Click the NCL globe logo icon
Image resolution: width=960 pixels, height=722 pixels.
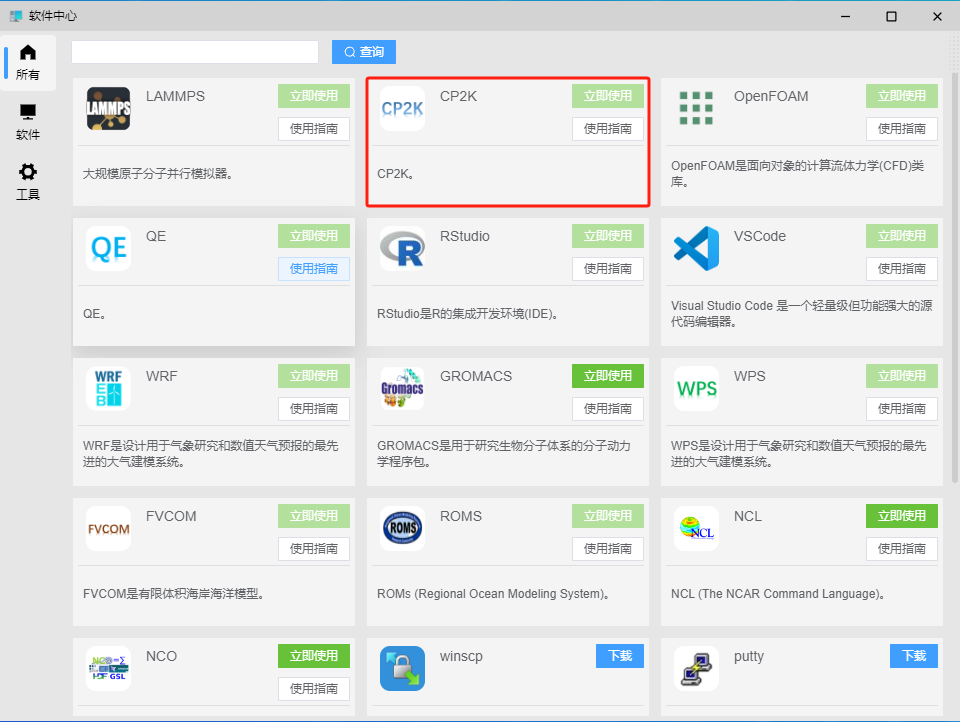tap(696, 528)
